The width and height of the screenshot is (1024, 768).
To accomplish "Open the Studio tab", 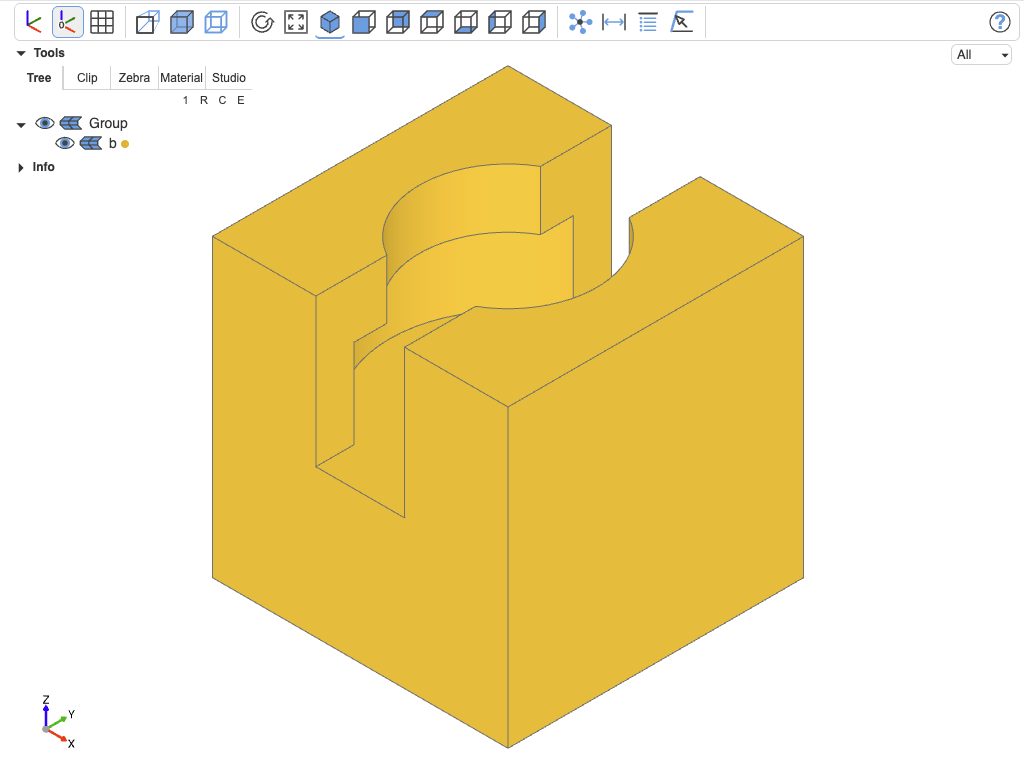I will (229, 78).
